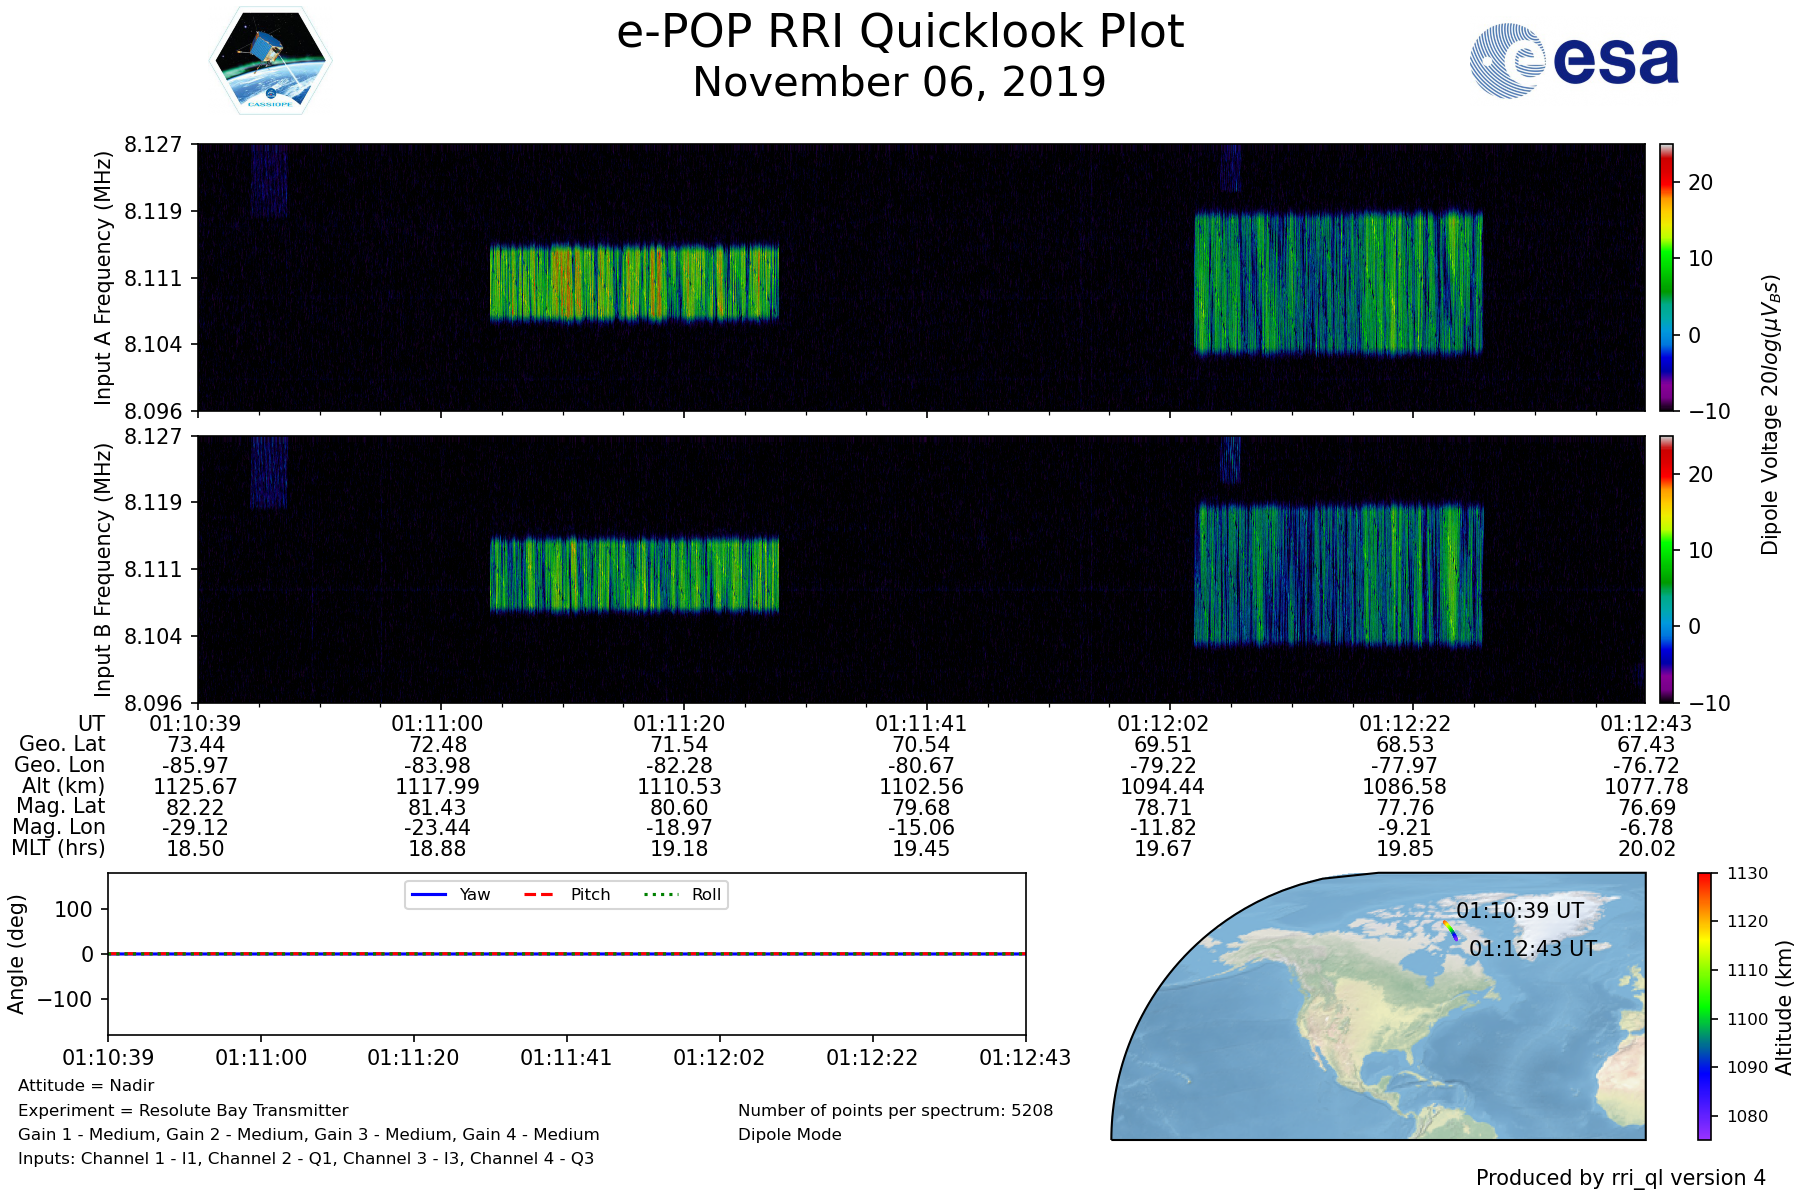Click the faint blue patch at top-left of Input A spectrogram
This screenshot has height=1200, width=1800.
point(268,180)
